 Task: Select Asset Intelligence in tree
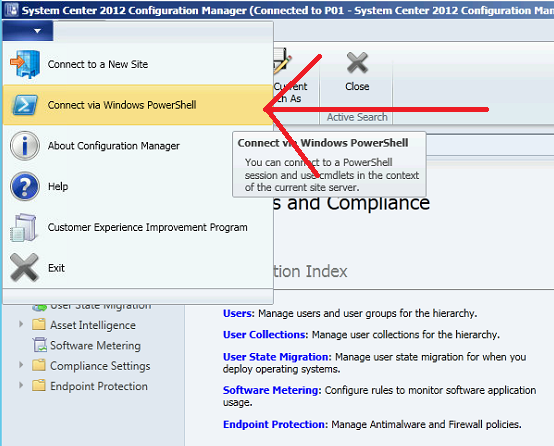tap(93, 325)
